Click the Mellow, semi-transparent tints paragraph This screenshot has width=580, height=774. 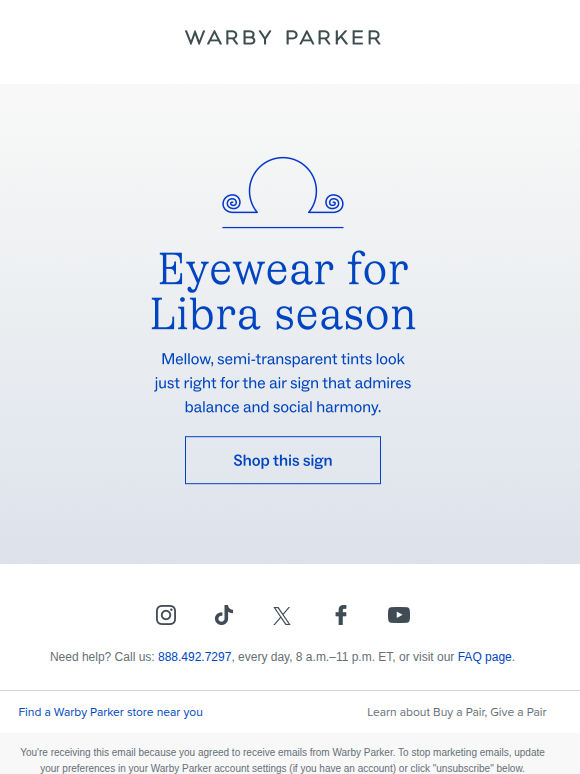[283, 383]
